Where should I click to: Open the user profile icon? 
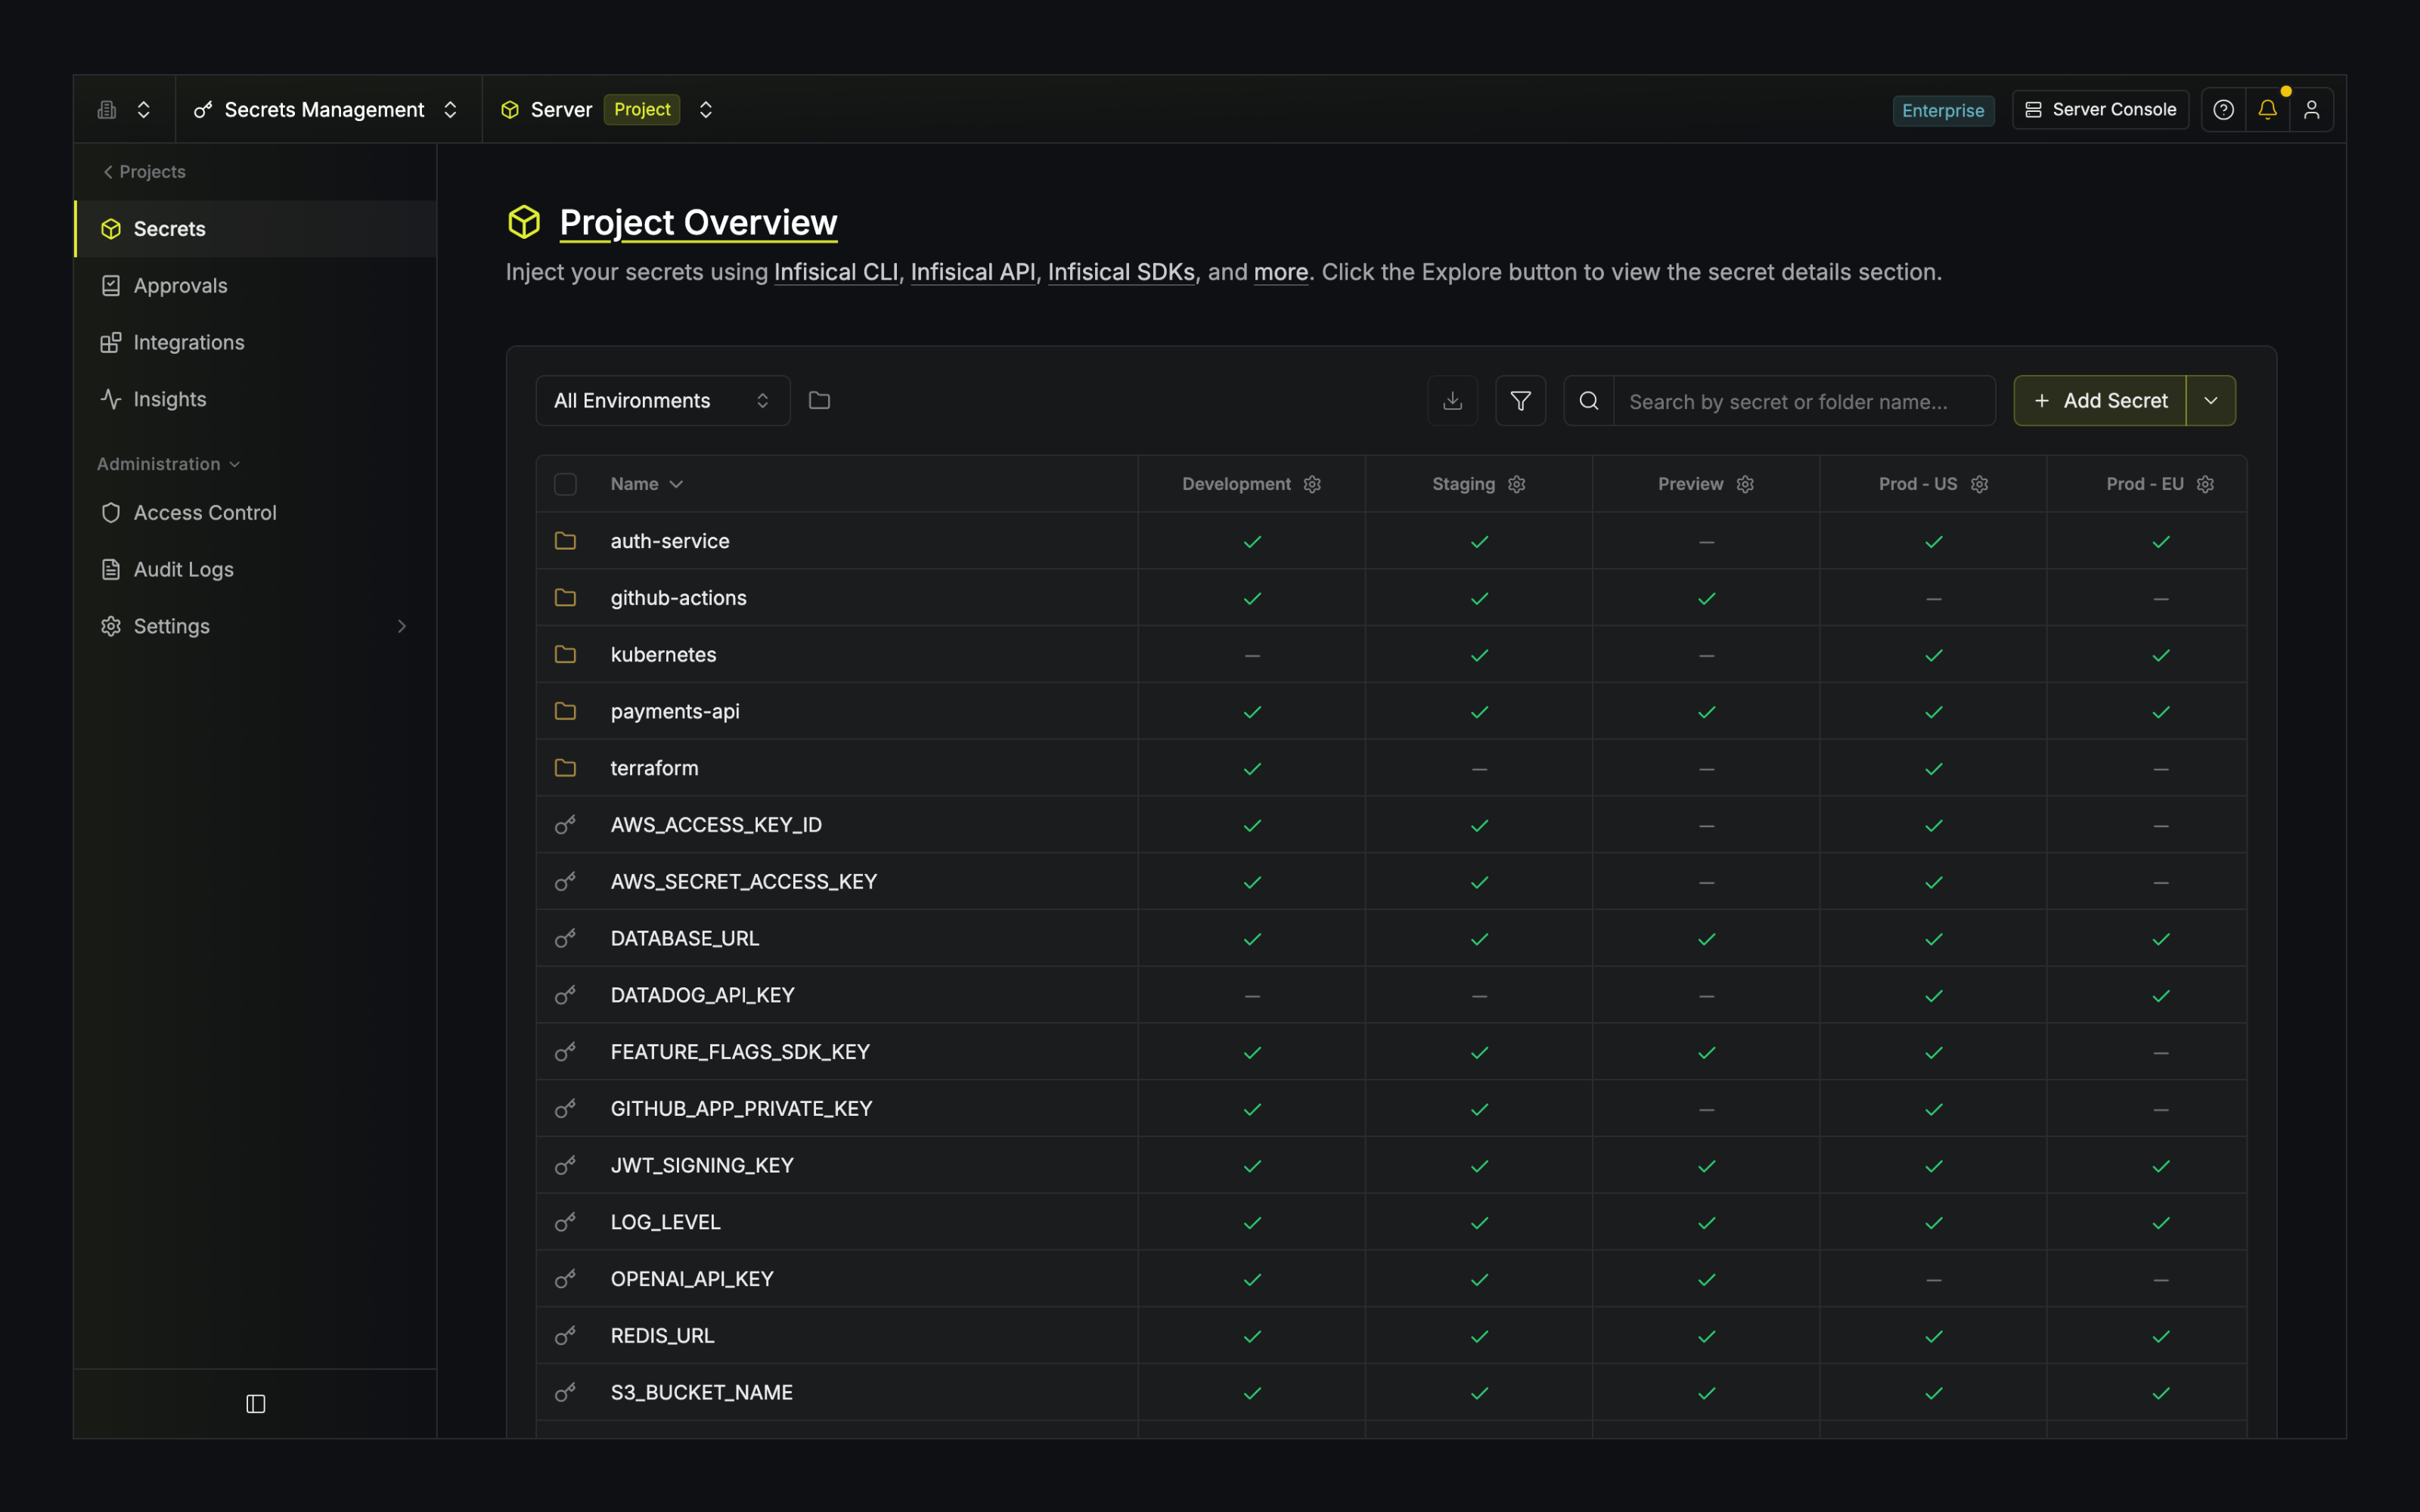pyautogui.click(x=2311, y=110)
